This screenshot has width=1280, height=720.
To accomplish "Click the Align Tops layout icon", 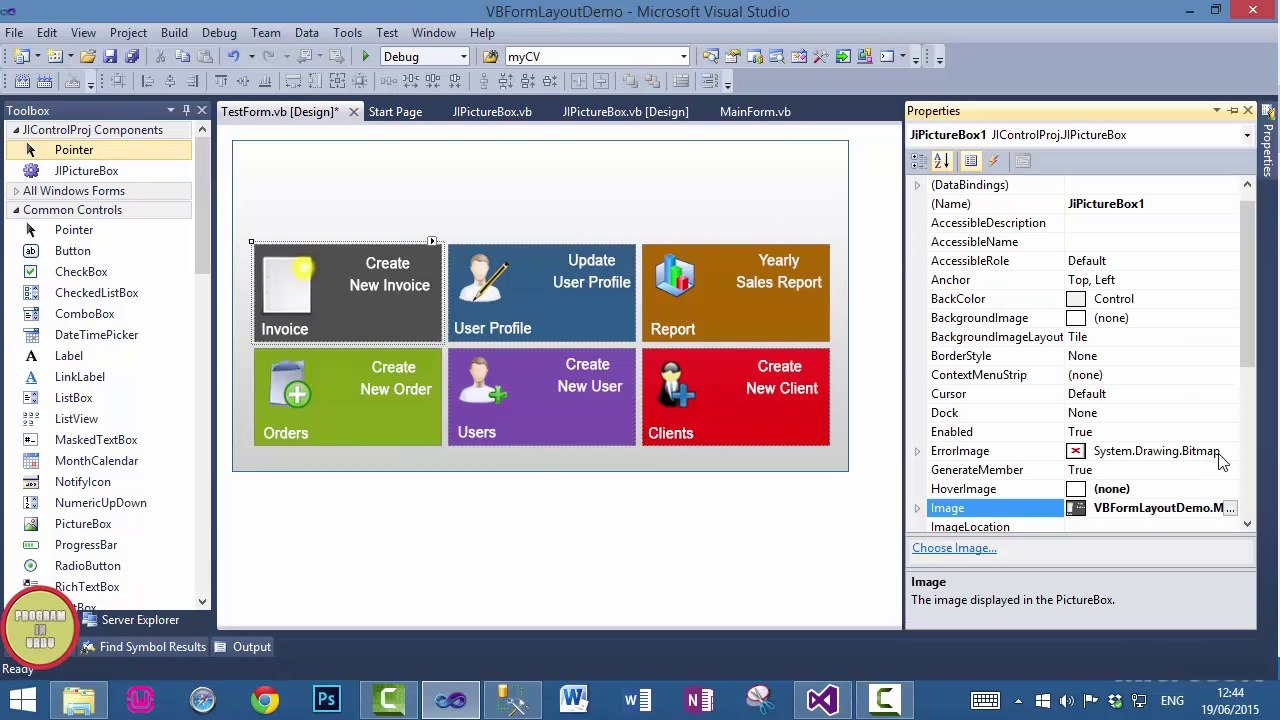I will (221, 82).
